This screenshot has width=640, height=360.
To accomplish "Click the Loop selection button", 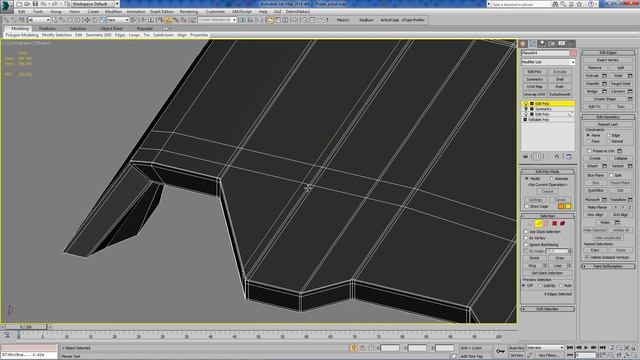I will coord(558,266).
